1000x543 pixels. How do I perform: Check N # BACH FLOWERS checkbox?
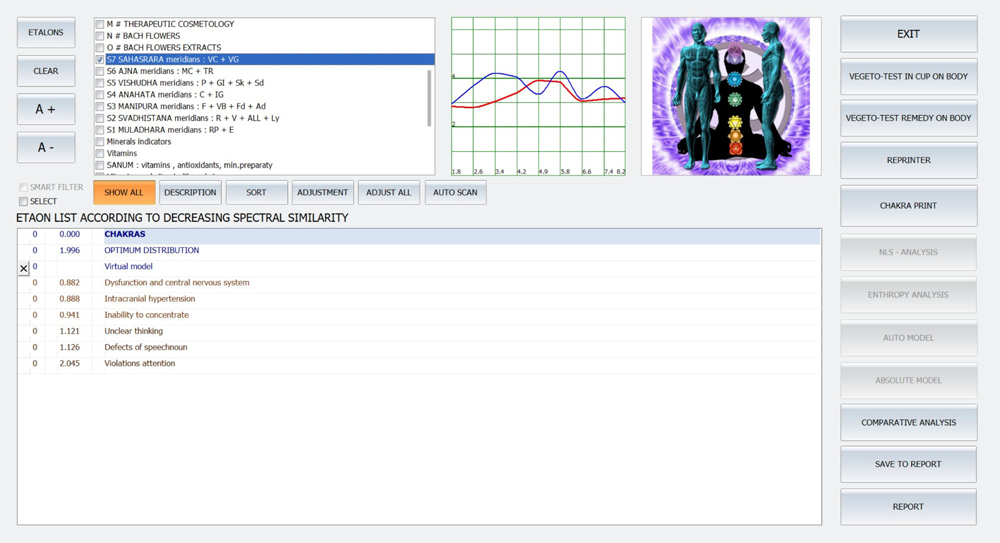[x=99, y=36]
